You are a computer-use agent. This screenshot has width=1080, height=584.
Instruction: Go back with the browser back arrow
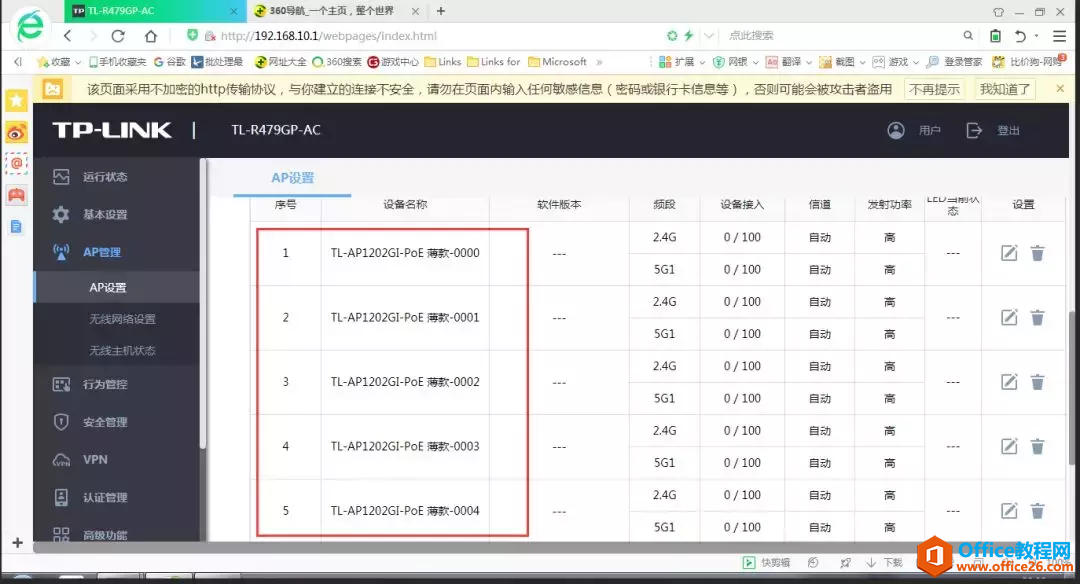point(68,36)
